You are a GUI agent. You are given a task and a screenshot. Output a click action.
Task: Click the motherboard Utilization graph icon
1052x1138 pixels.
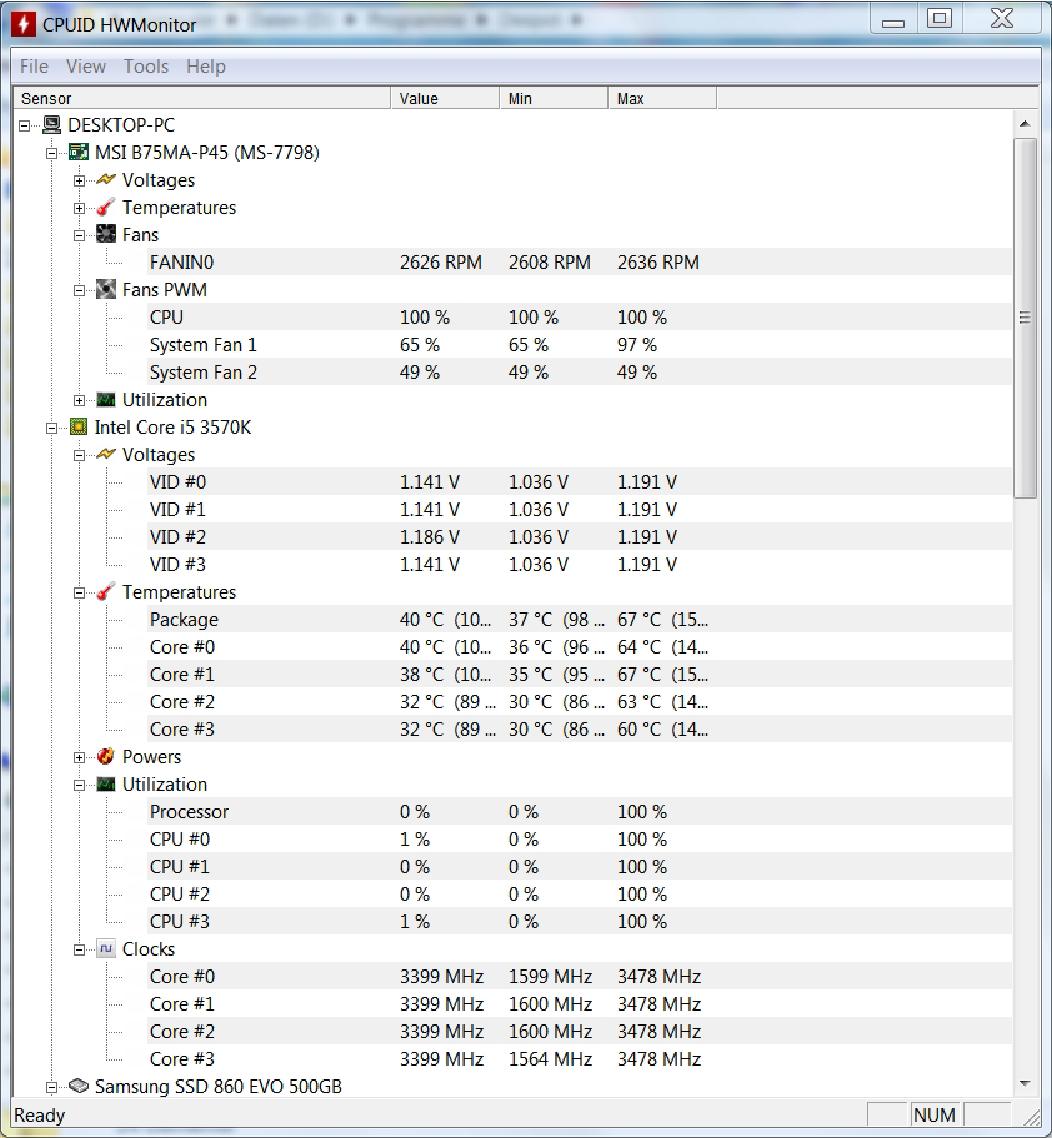click(106, 400)
